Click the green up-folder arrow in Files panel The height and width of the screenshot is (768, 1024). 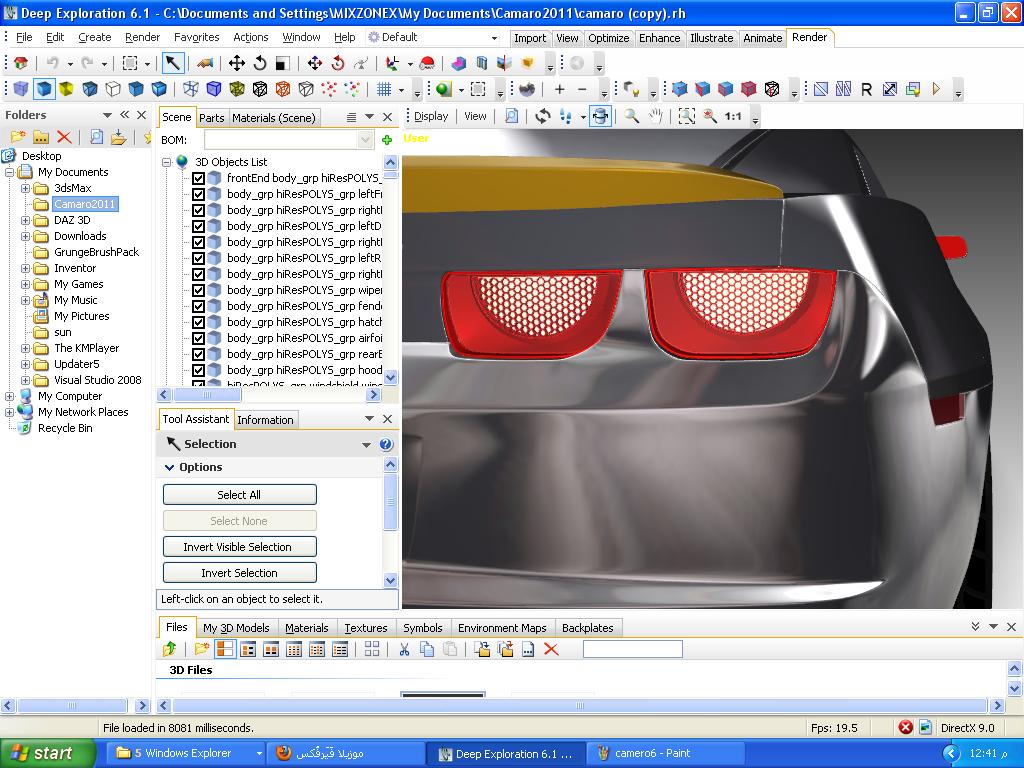coord(169,649)
